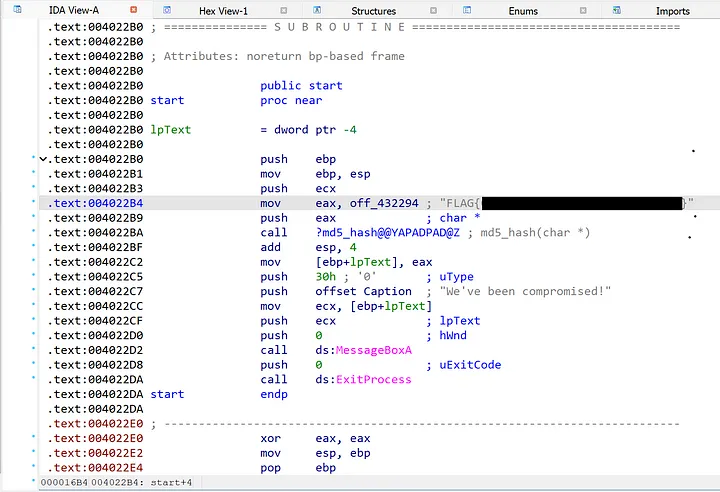Click the 'char *' comment after push eax

coord(460,218)
